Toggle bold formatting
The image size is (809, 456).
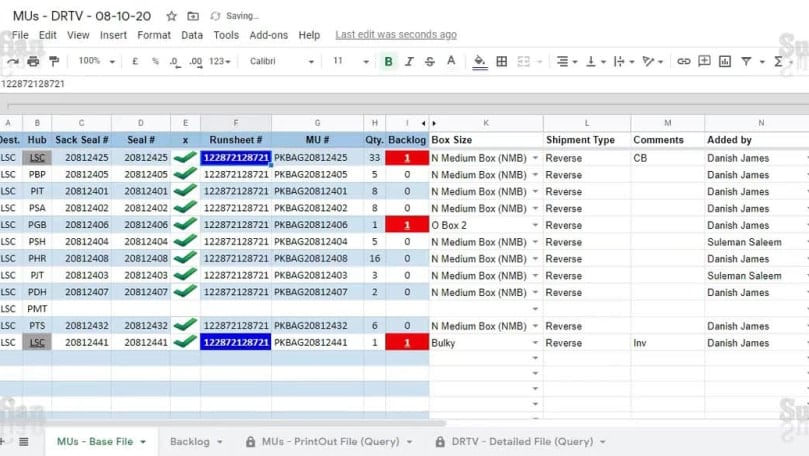[389, 61]
